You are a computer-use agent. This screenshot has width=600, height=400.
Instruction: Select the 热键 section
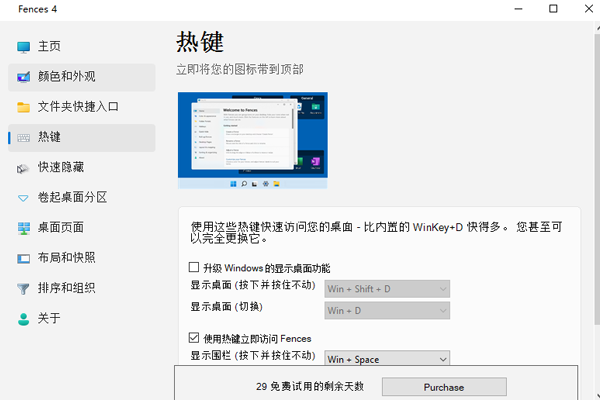[x=82, y=137]
